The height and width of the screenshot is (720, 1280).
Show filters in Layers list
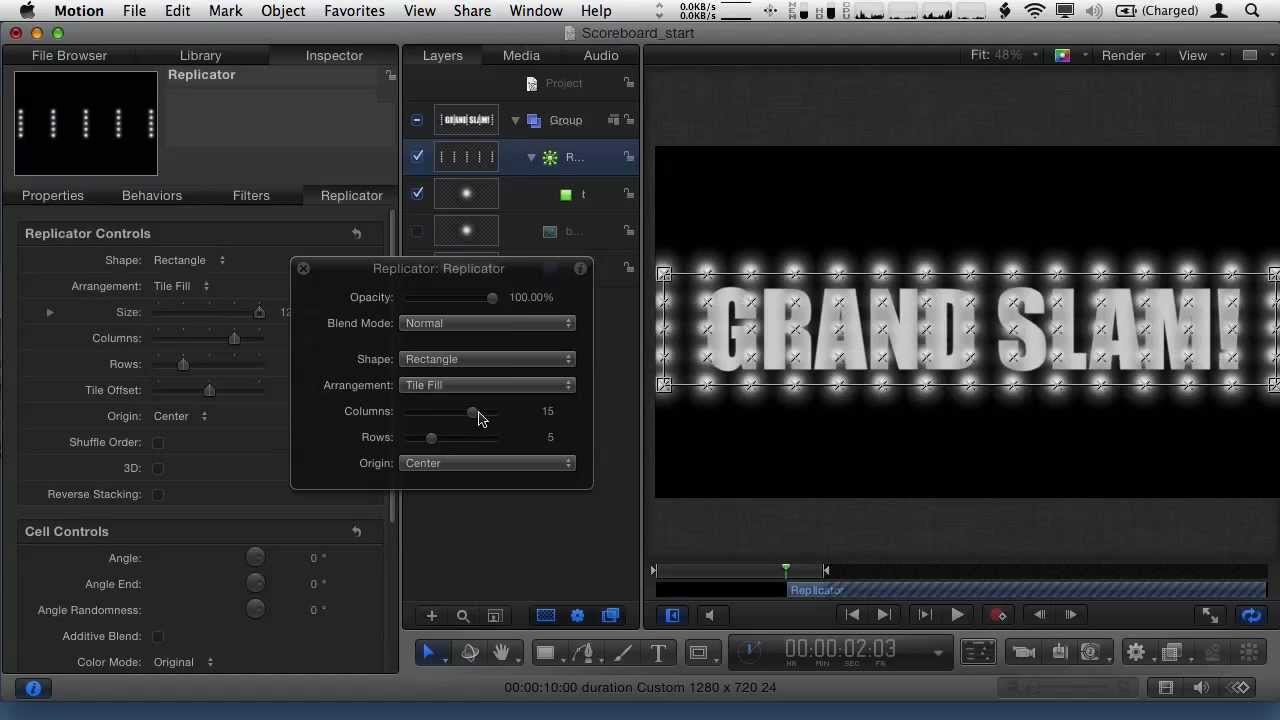pyautogui.click(x=610, y=616)
